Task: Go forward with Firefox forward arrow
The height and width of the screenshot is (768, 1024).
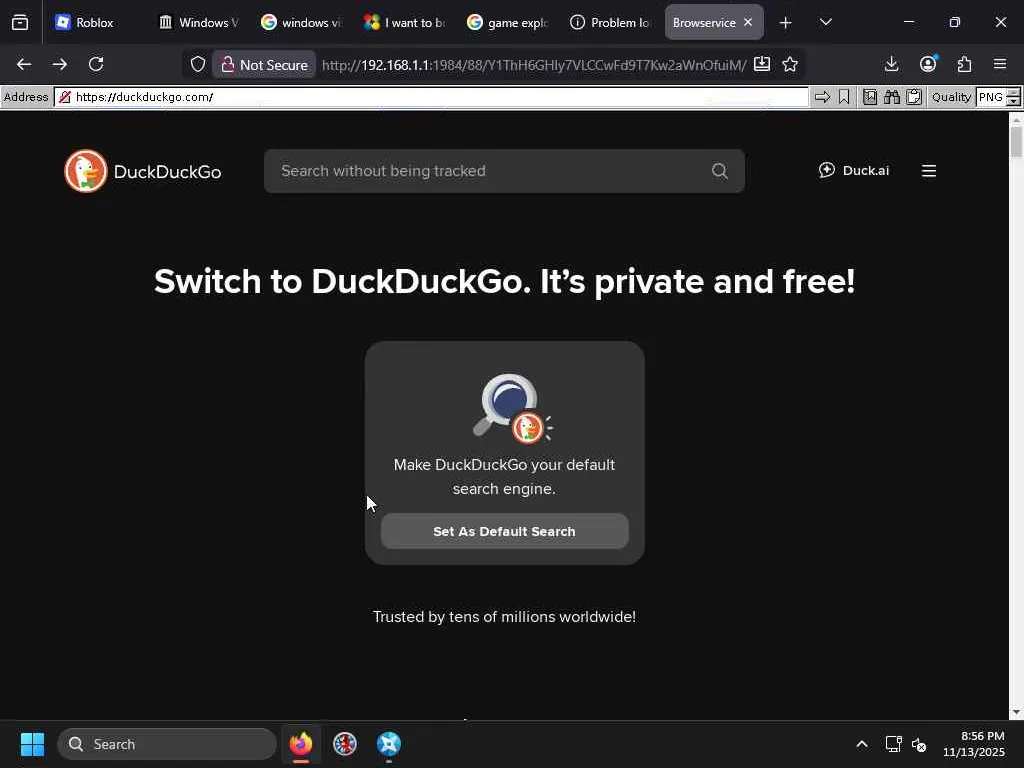Action: 59,64
